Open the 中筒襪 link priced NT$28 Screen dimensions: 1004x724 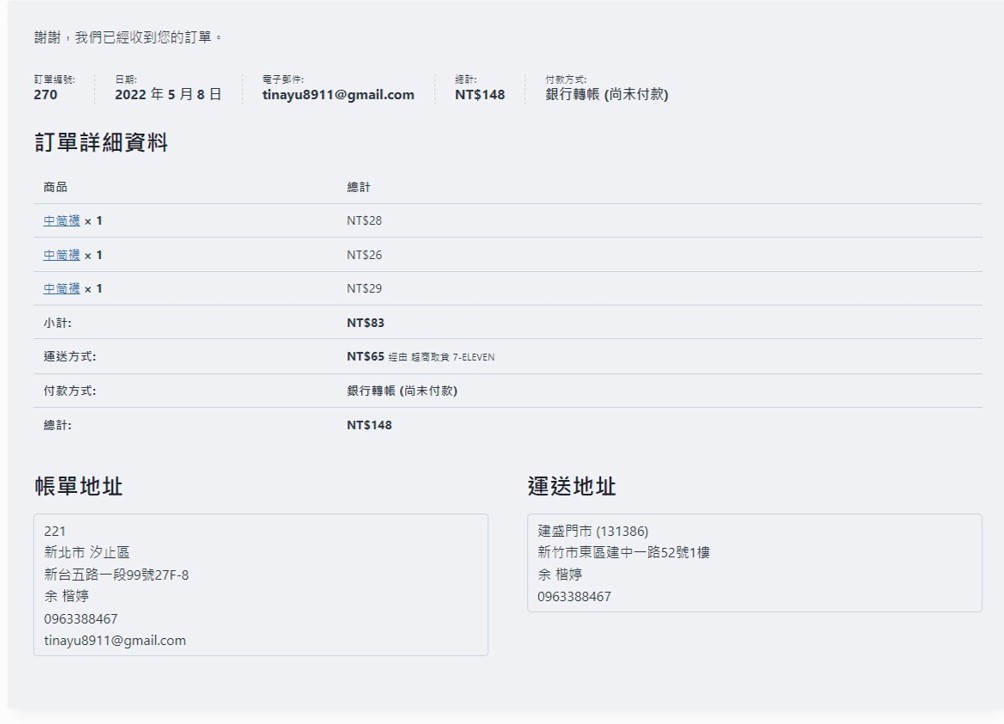[61, 221]
